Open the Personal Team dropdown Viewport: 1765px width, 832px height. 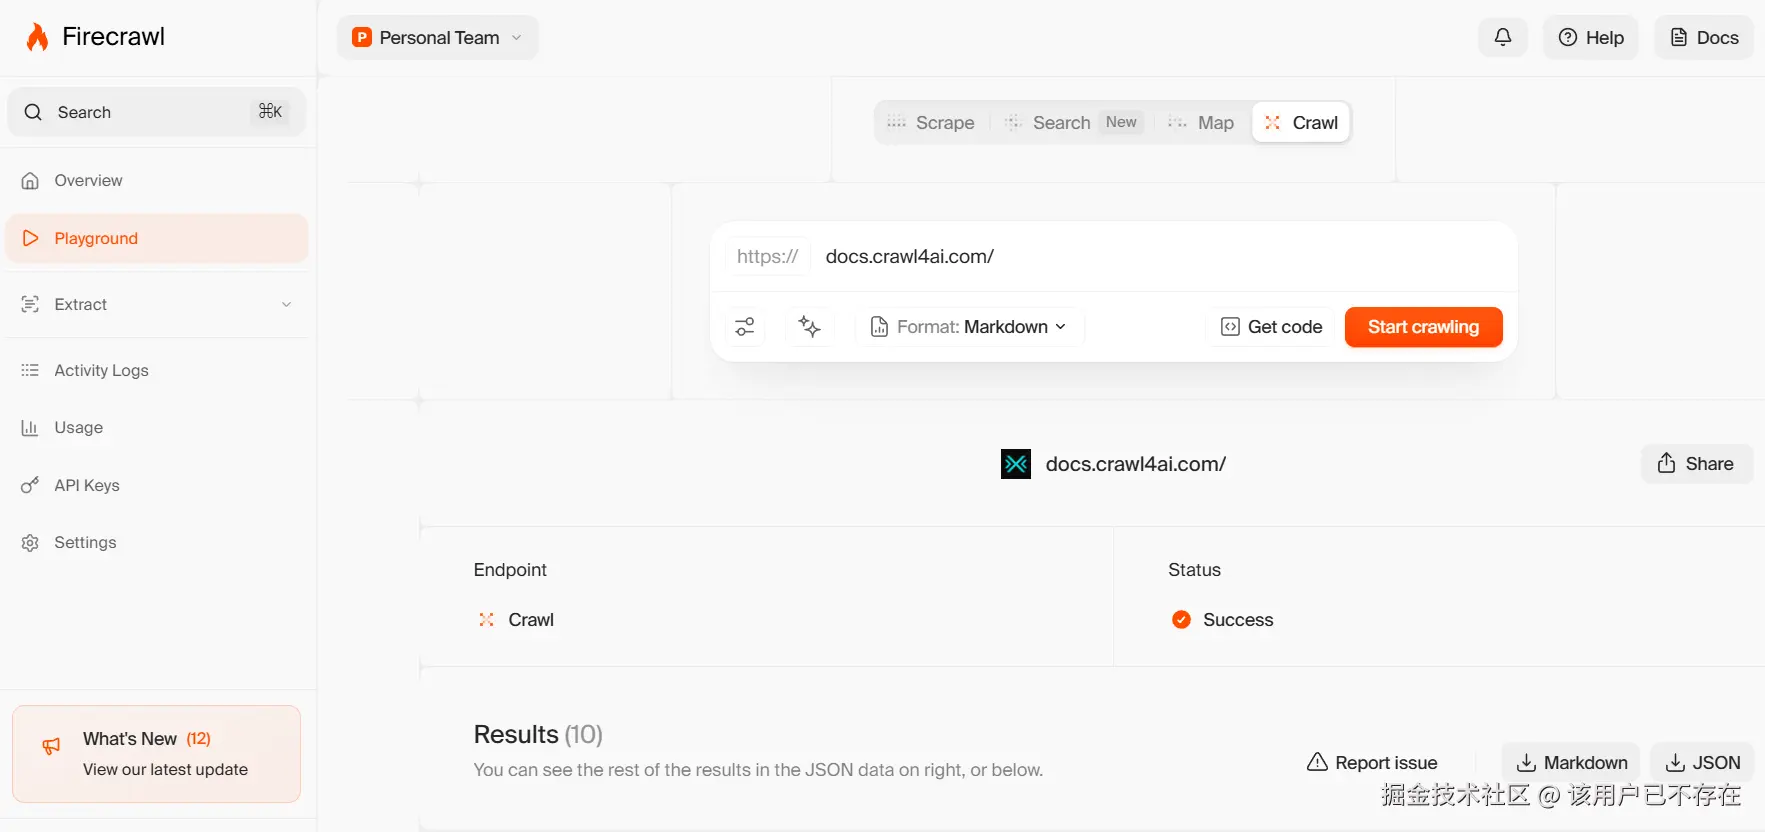pyautogui.click(x=437, y=38)
